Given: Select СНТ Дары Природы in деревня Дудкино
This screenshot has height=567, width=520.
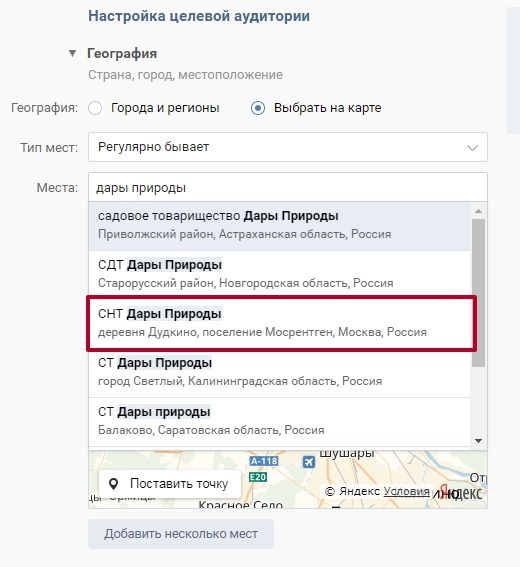Looking at the screenshot, I should pos(280,323).
